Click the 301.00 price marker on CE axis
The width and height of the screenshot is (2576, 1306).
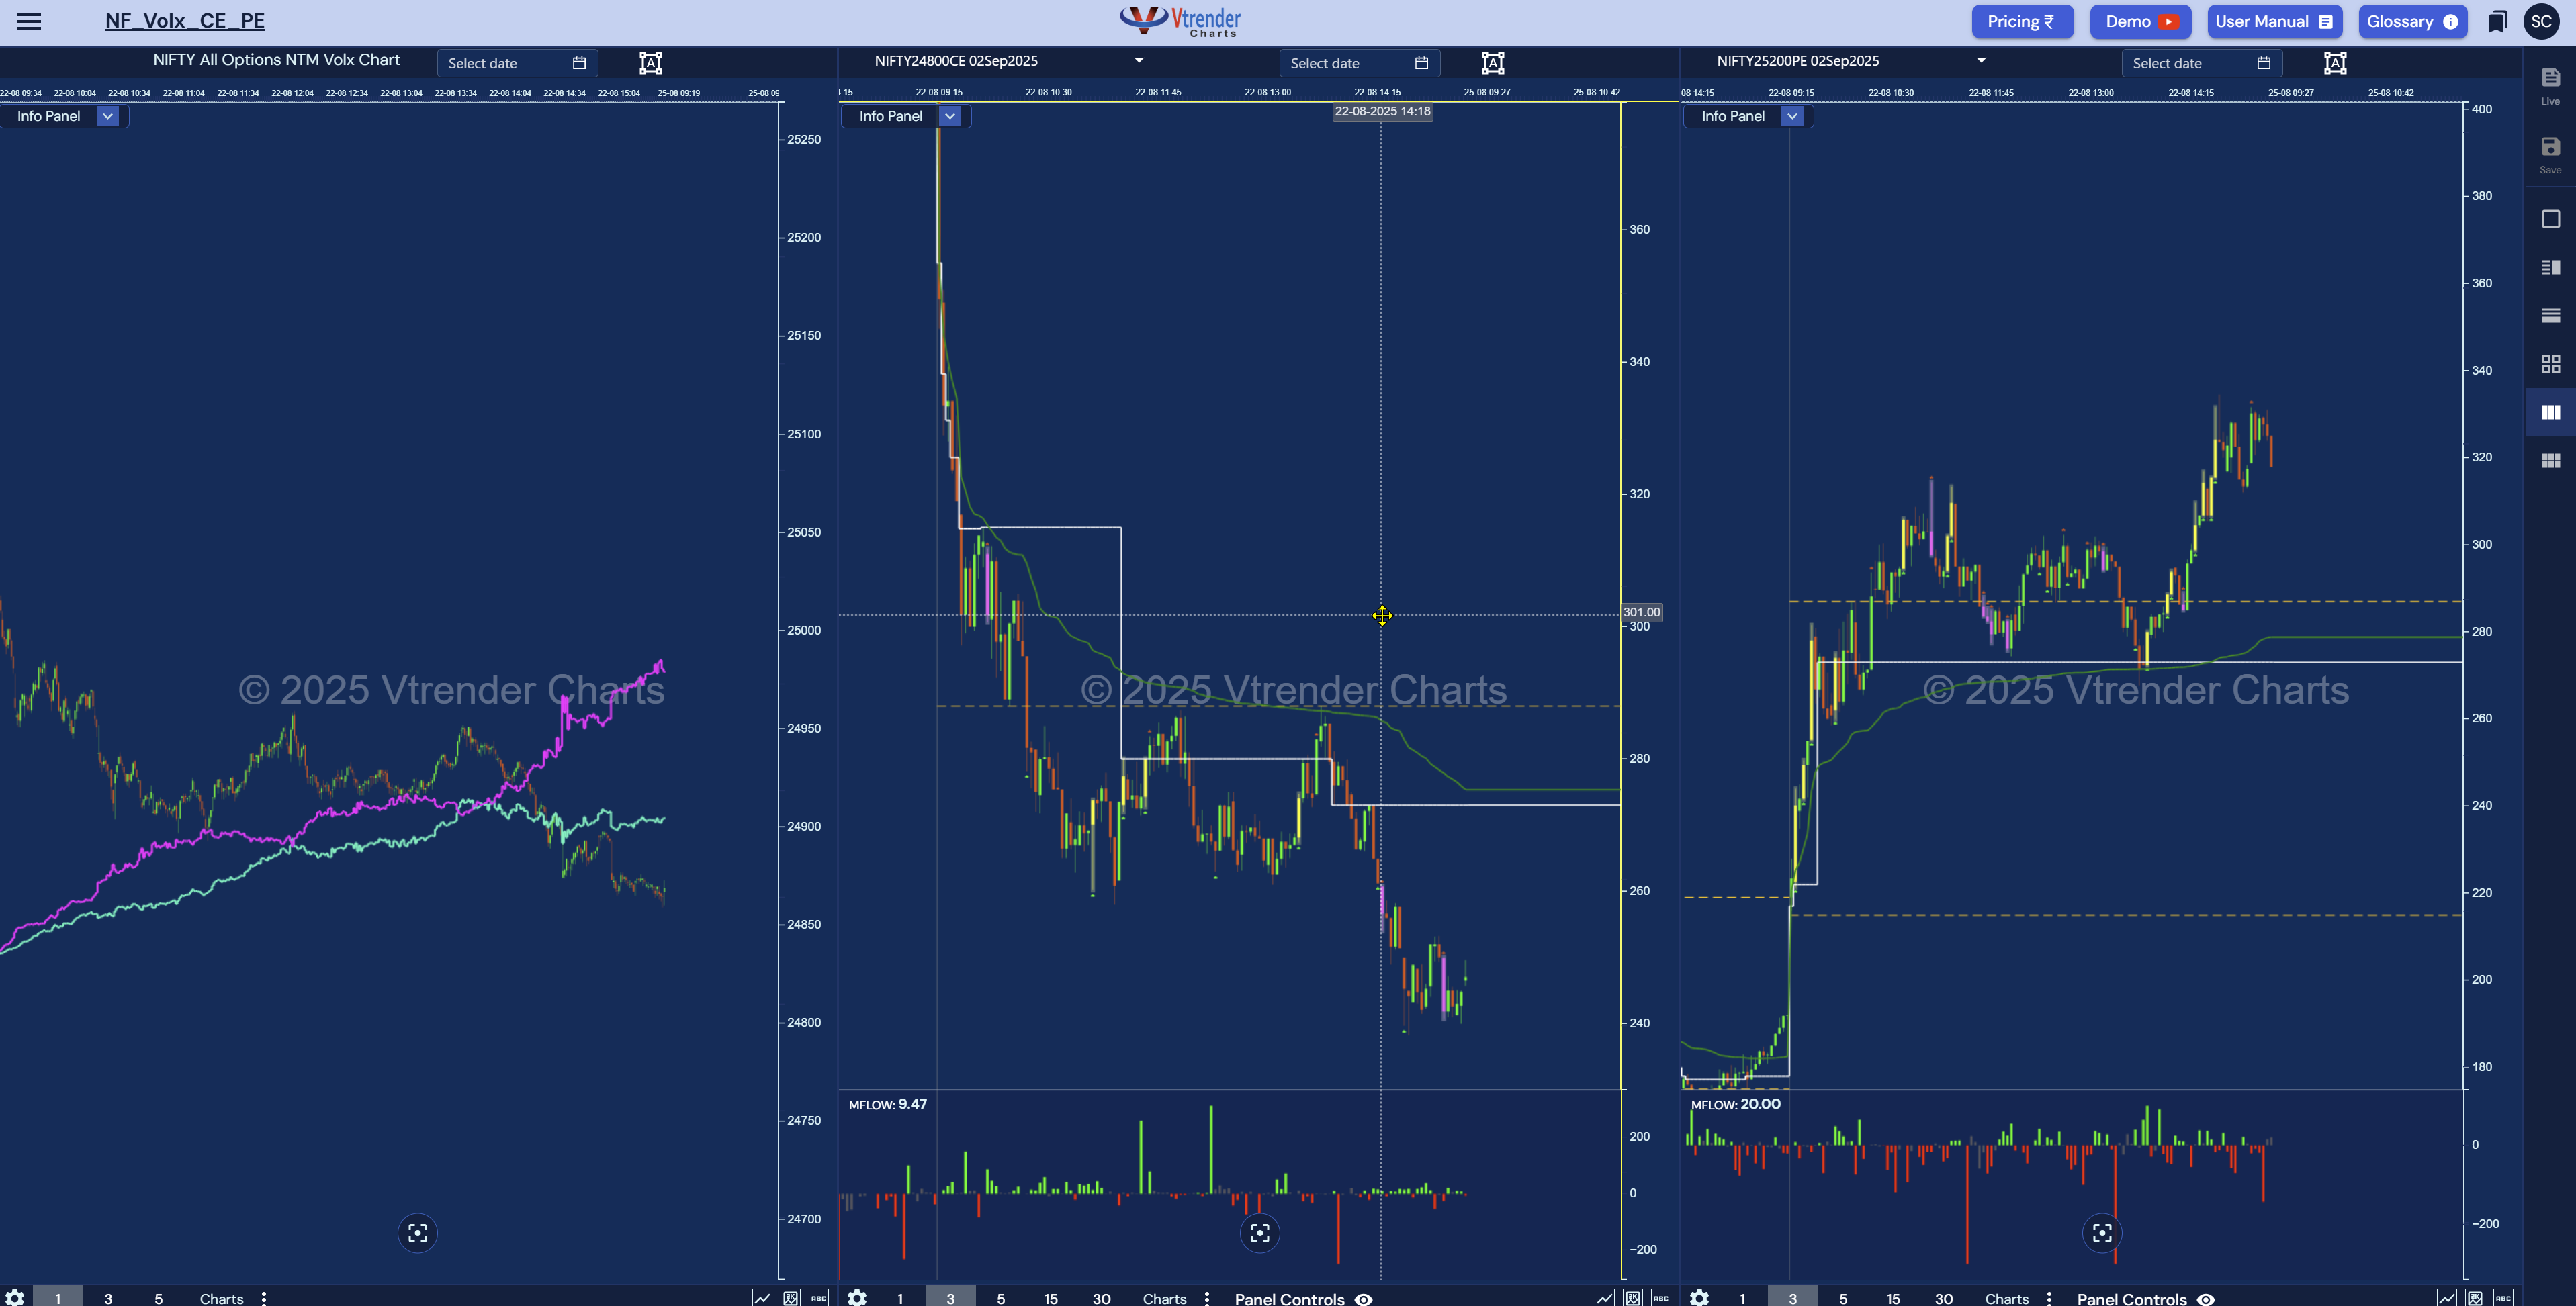pyautogui.click(x=1641, y=612)
